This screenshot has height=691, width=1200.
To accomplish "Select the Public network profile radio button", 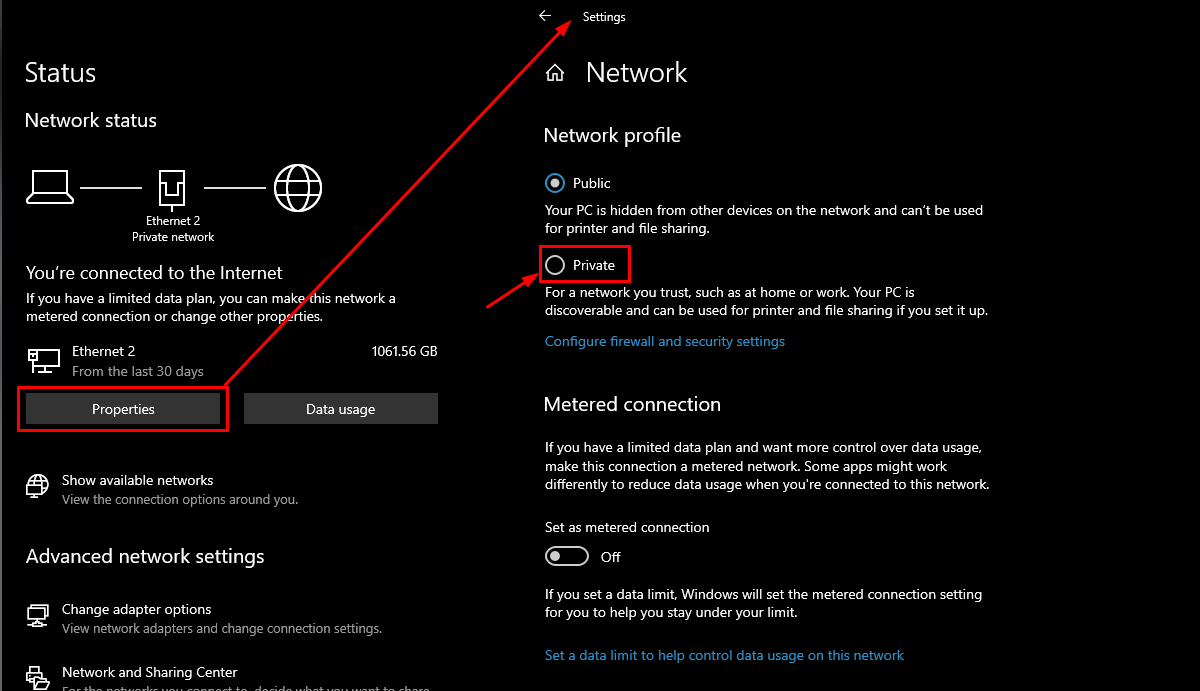I will tap(555, 183).
